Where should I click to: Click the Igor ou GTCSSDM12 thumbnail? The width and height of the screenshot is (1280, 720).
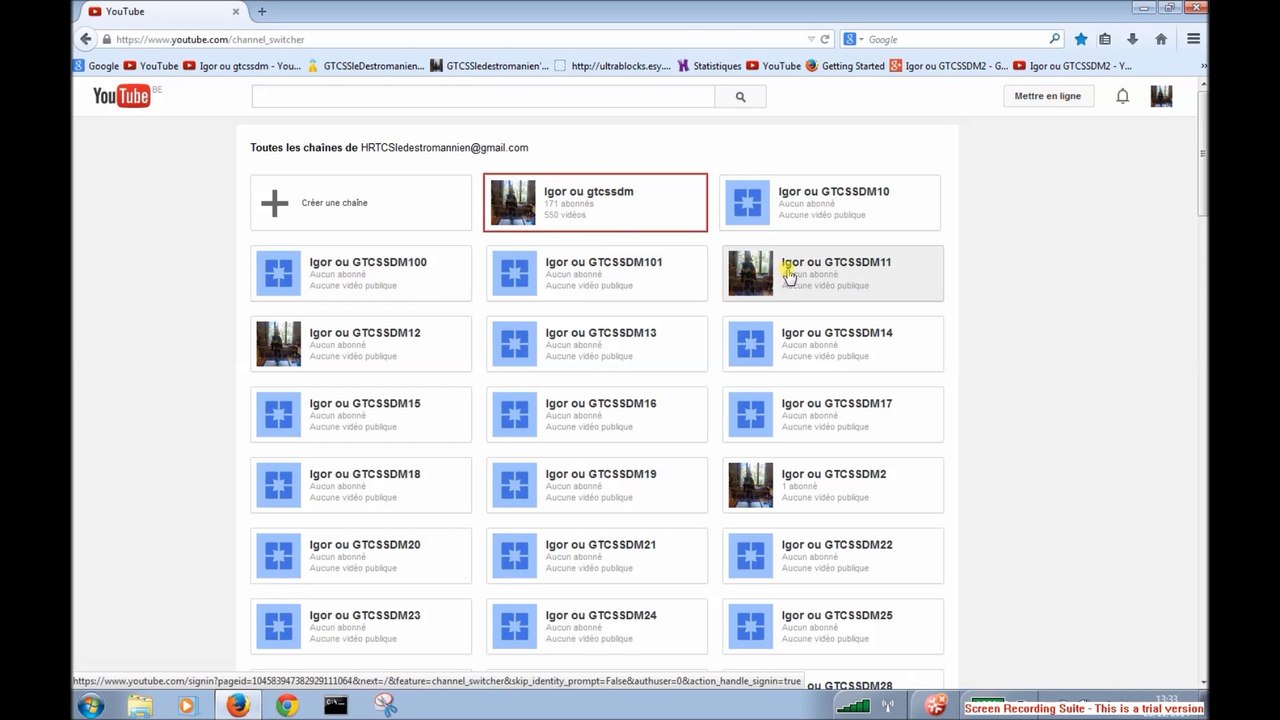coord(278,344)
